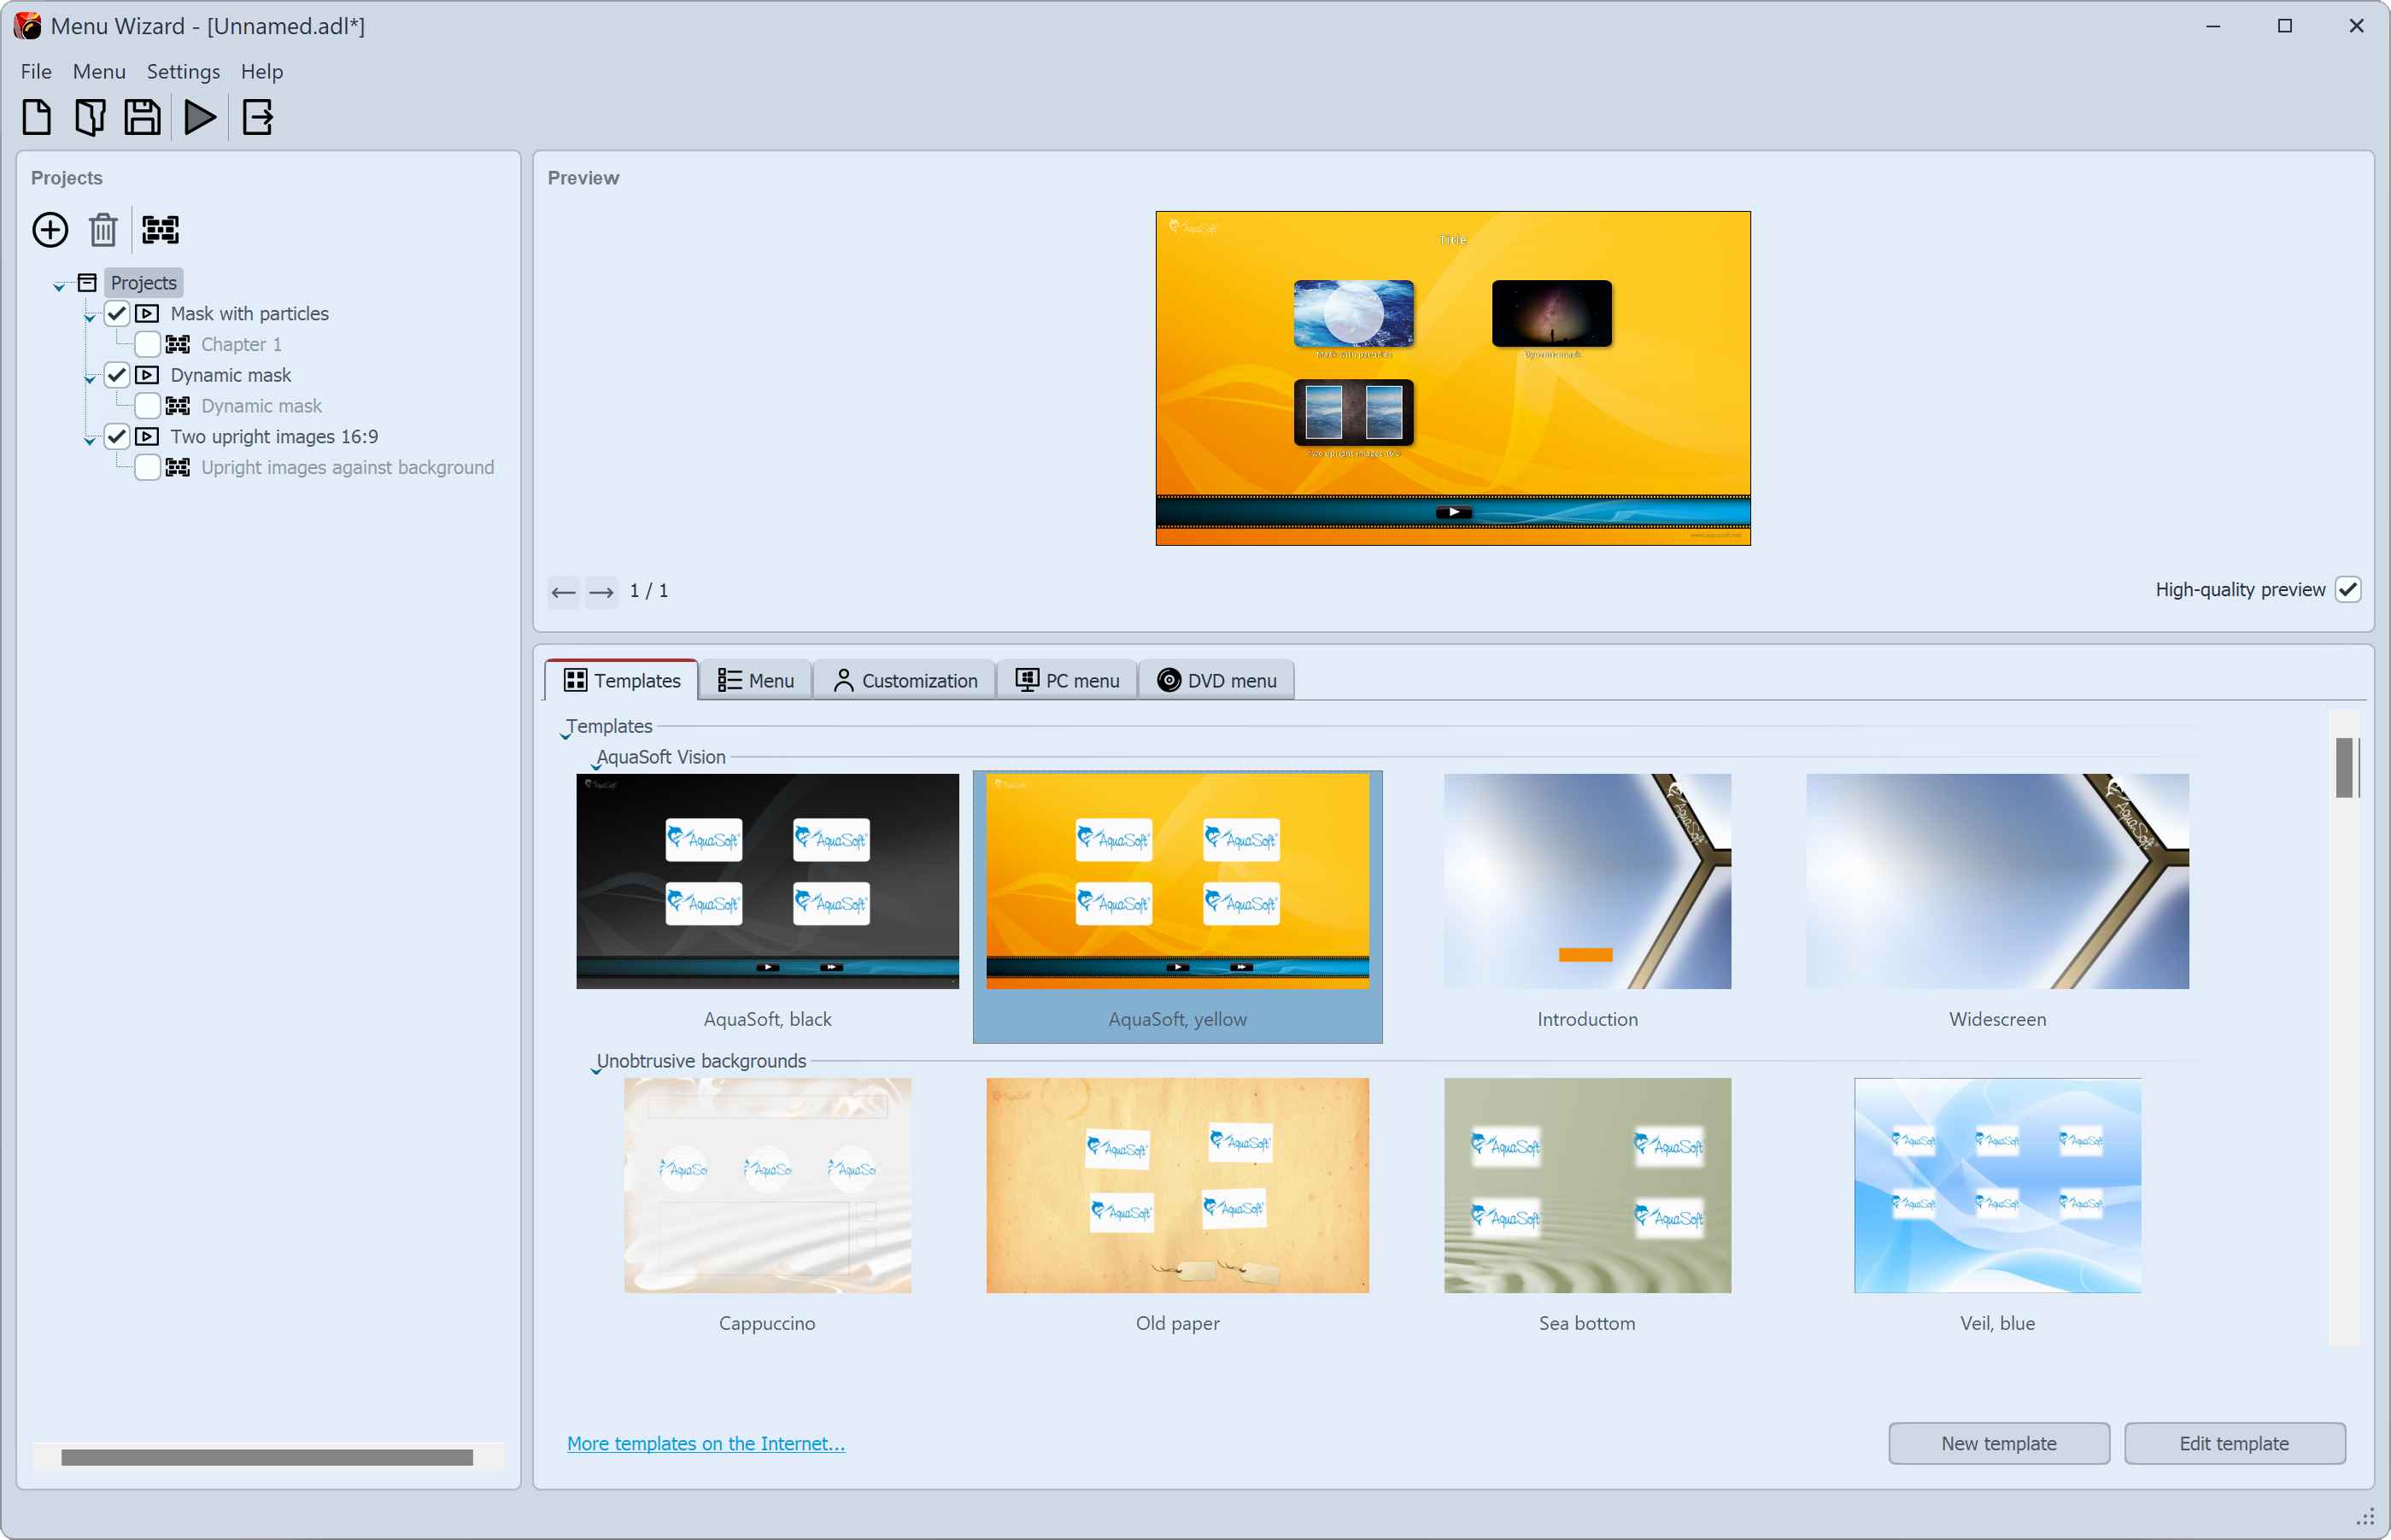Click the Export/Save As icon
This screenshot has height=1540, width=2391.
(256, 119)
